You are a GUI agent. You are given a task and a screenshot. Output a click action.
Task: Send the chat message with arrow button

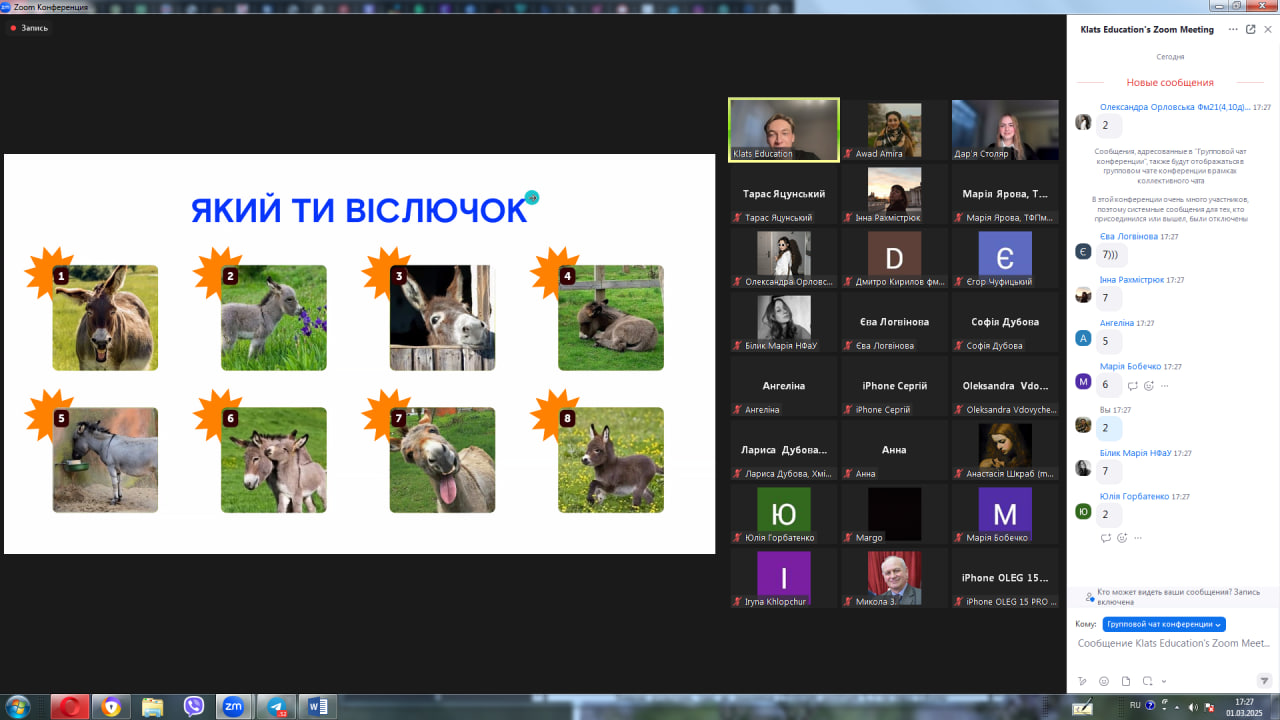click(x=1264, y=681)
